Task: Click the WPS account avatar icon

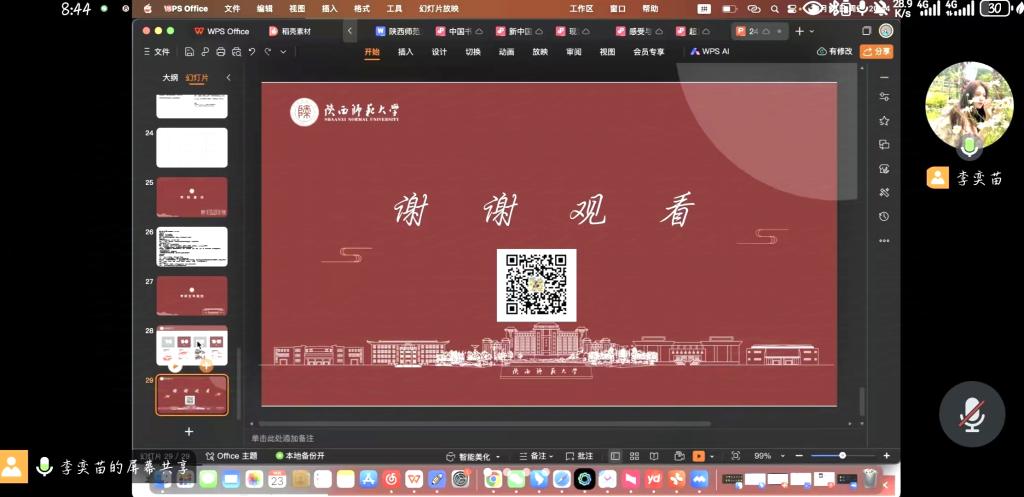Action: [x=886, y=31]
